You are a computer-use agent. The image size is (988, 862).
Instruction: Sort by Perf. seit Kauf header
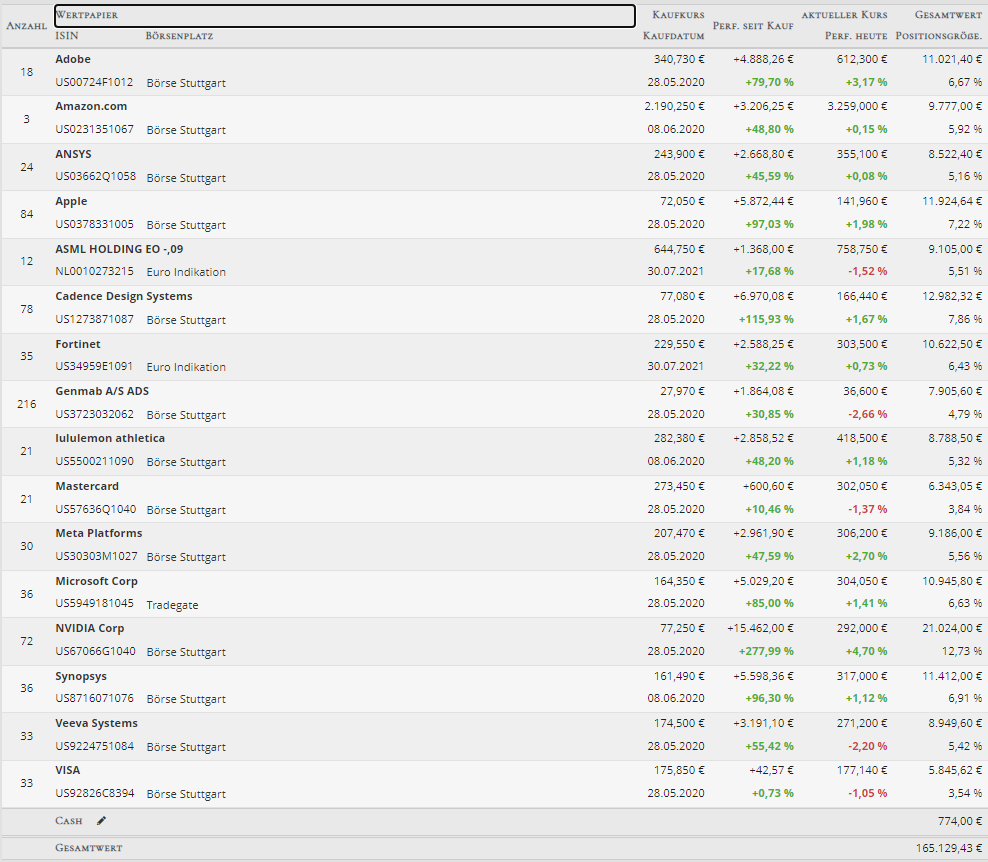[x=753, y=26]
